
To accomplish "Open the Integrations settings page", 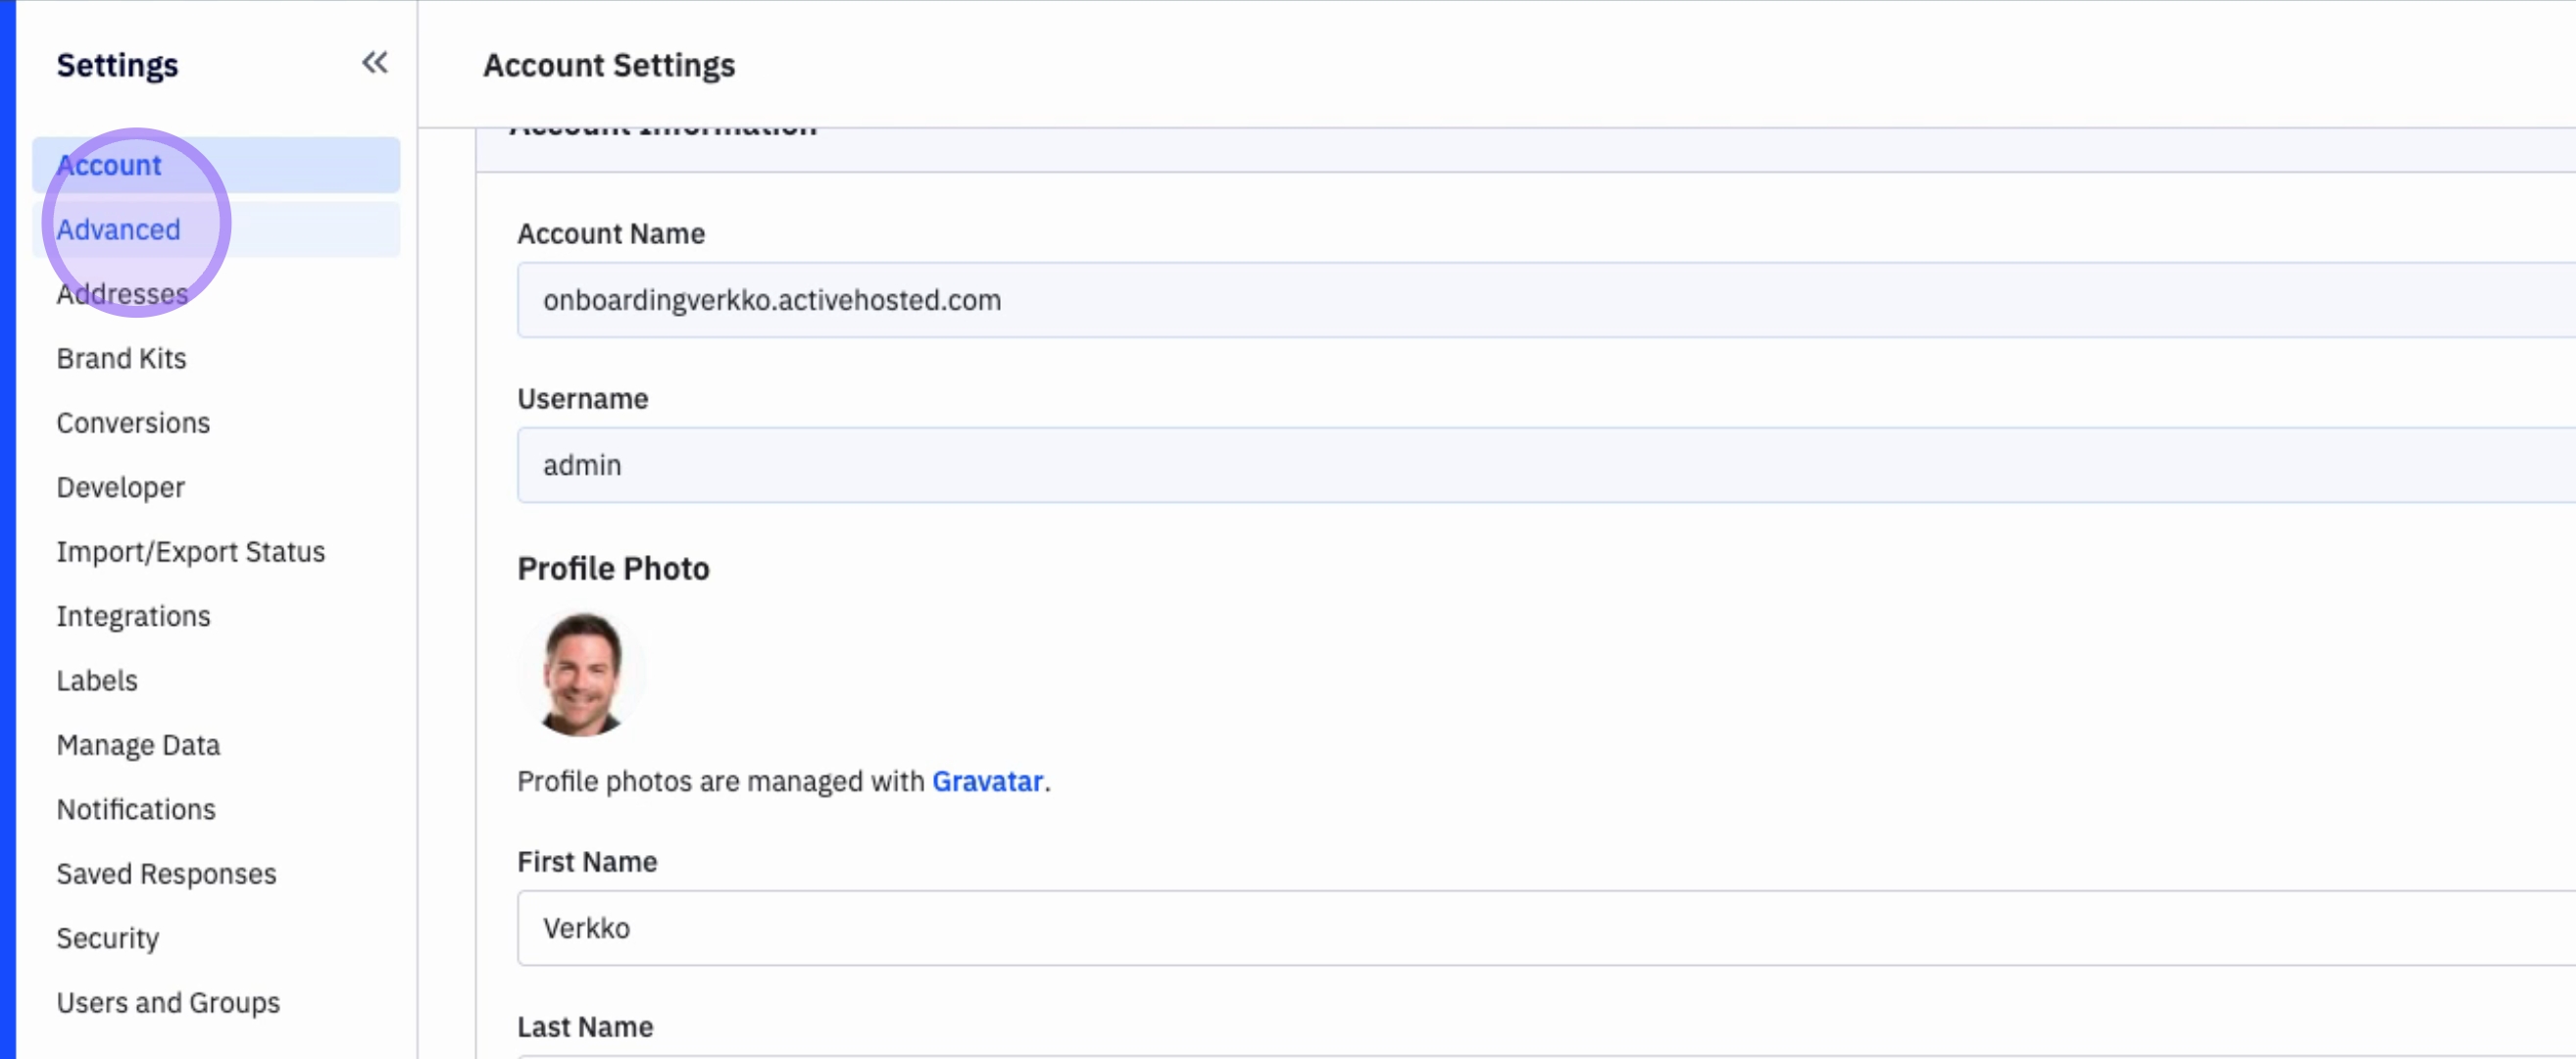I will point(133,616).
